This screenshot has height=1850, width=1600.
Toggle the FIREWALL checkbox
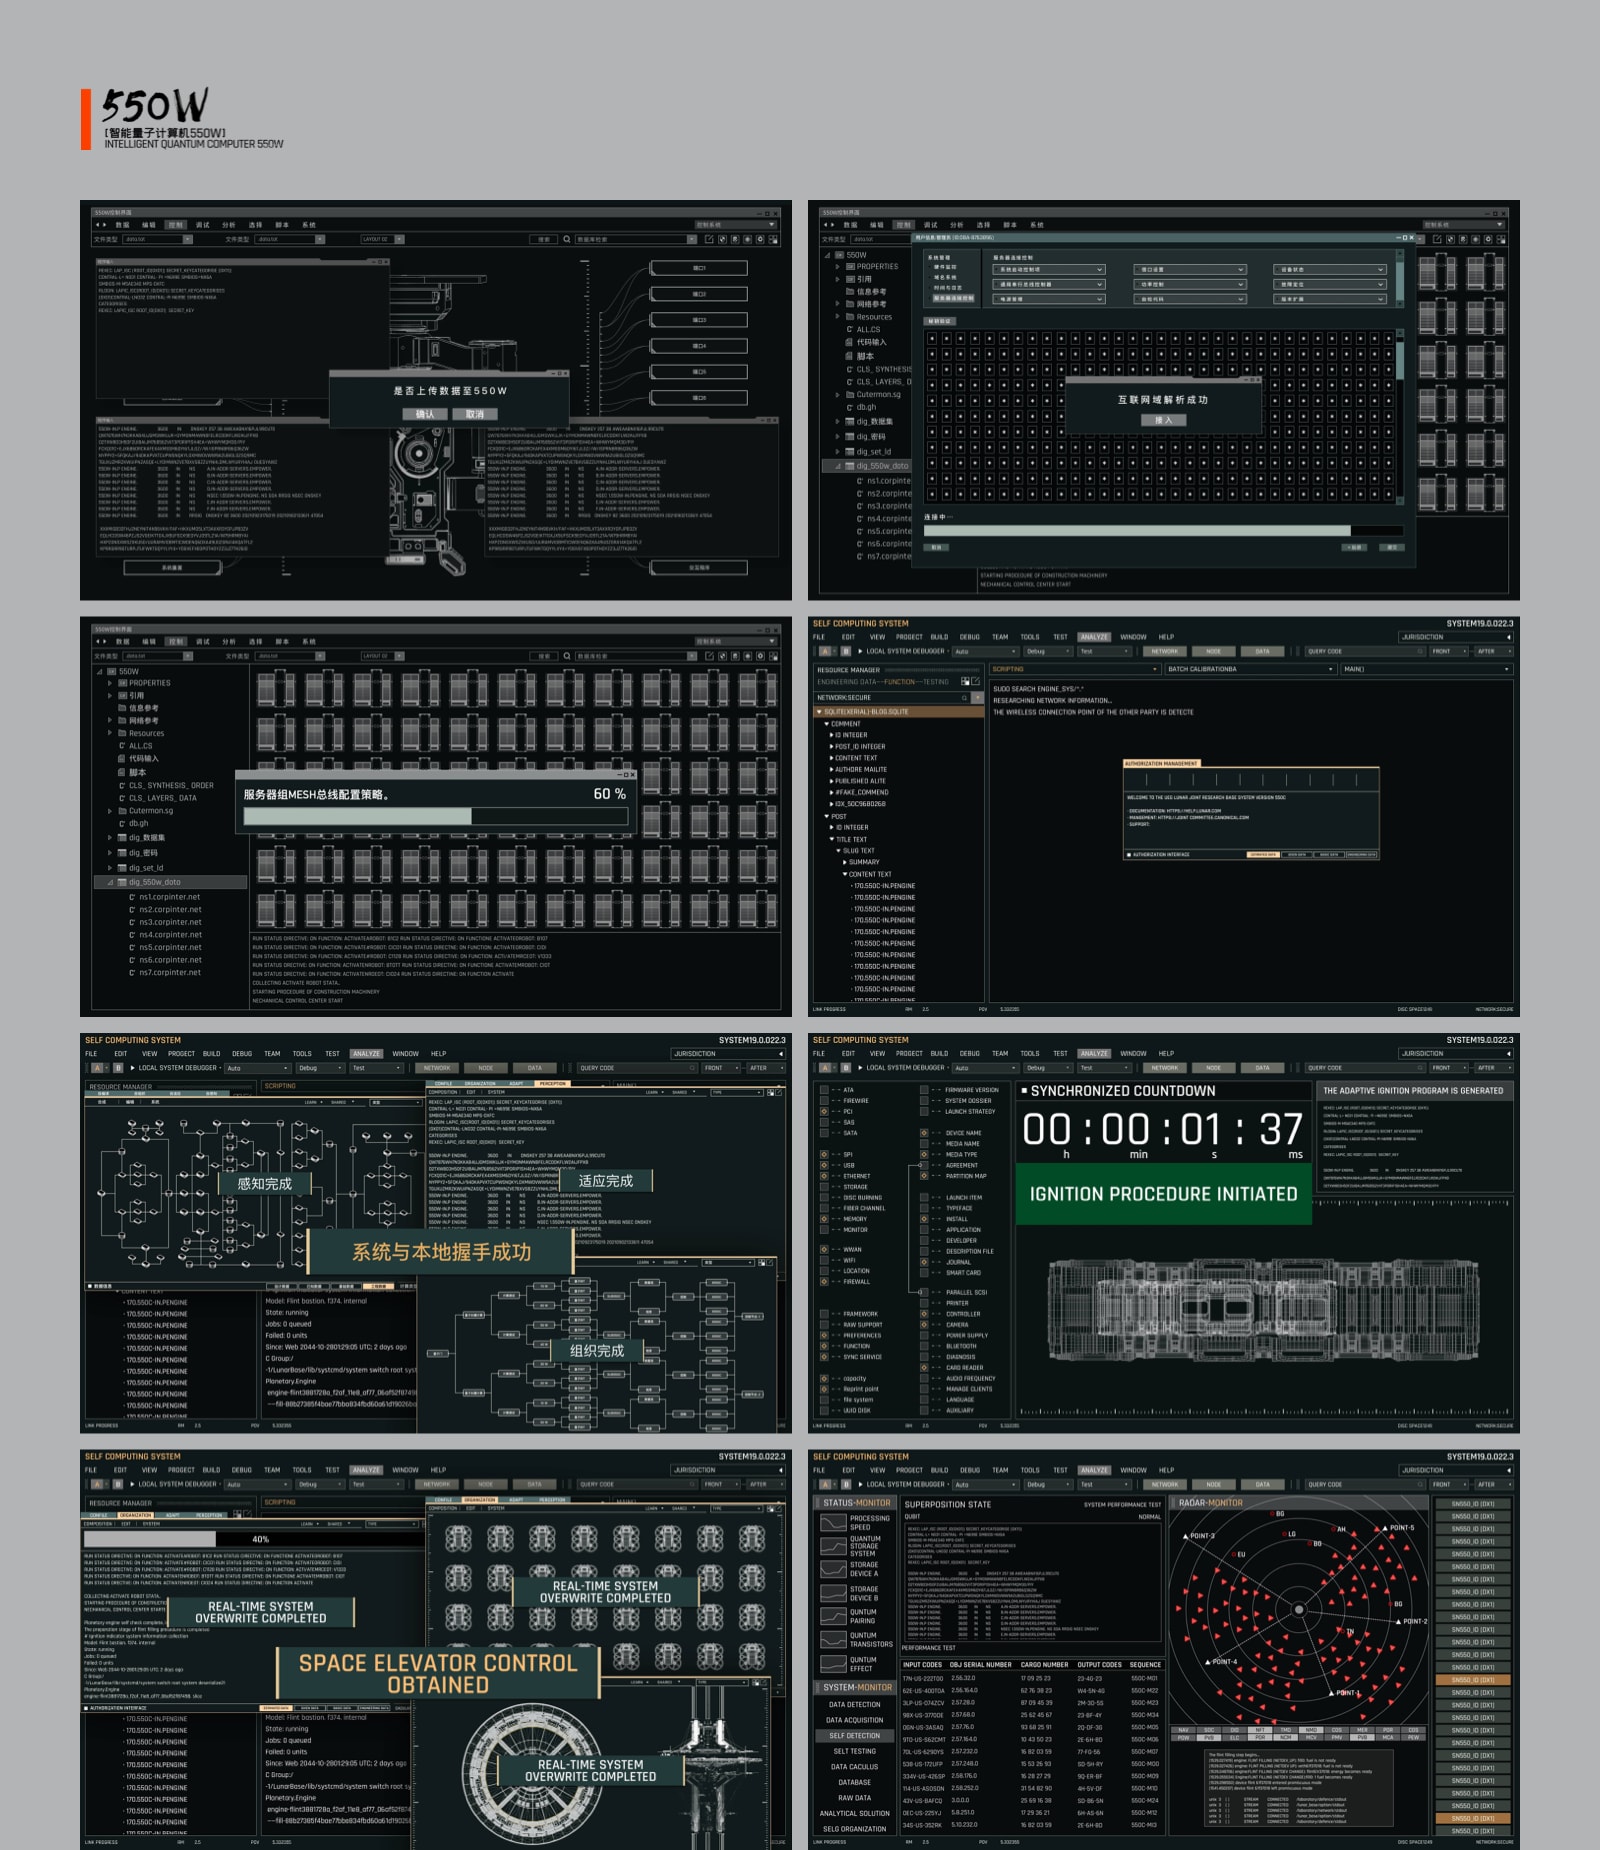coord(824,1281)
